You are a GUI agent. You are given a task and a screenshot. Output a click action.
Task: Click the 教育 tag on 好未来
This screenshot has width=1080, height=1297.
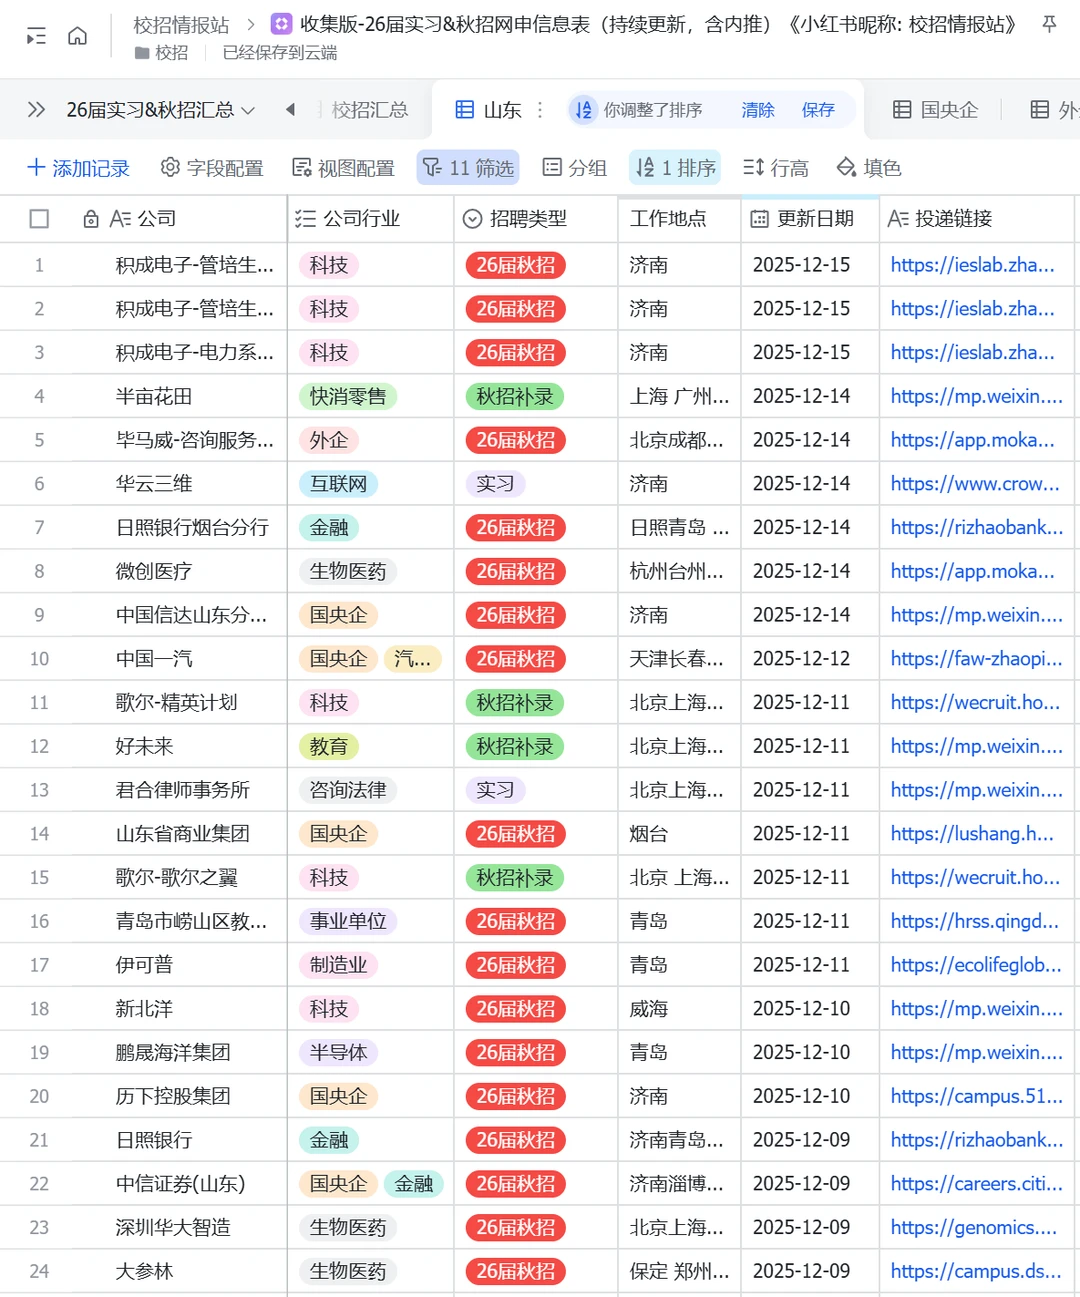click(x=329, y=747)
